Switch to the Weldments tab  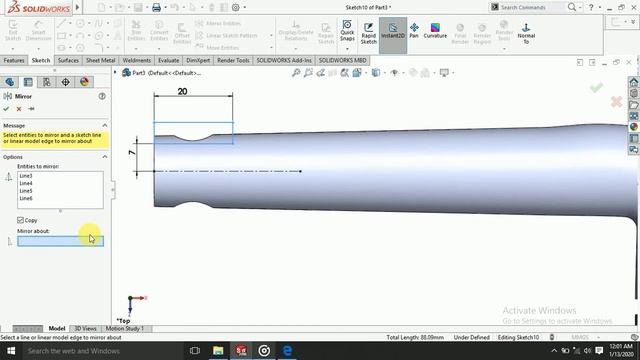coord(137,60)
